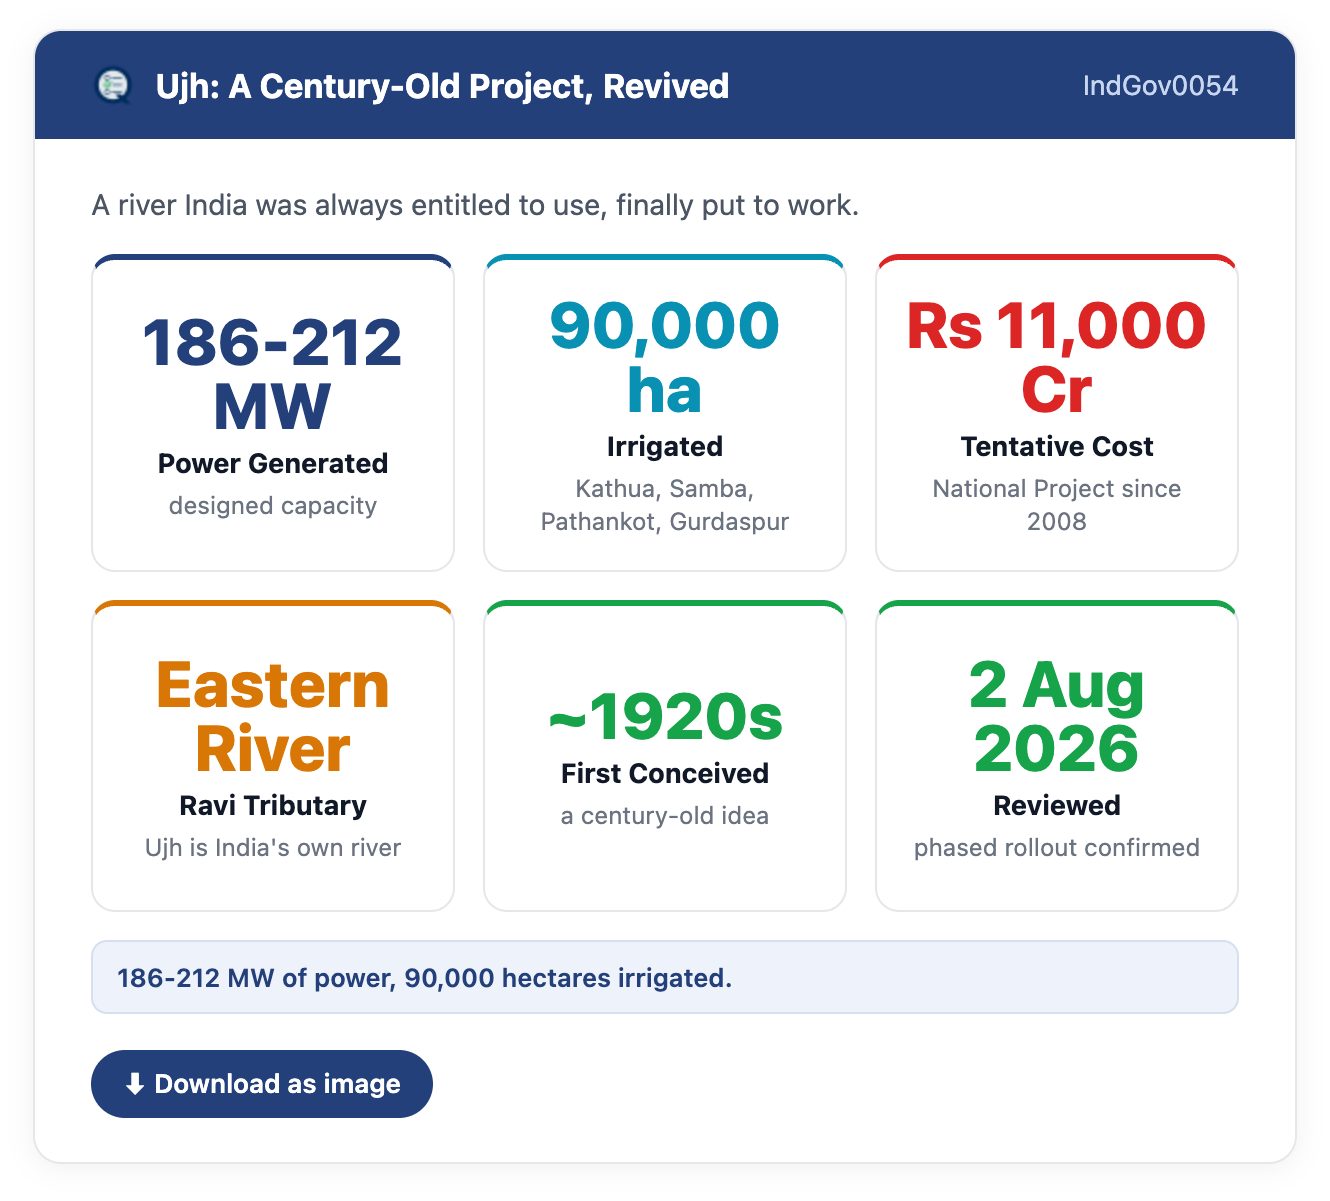Select the 2 Aug 2026 Reviewed card

[x=1057, y=756]
